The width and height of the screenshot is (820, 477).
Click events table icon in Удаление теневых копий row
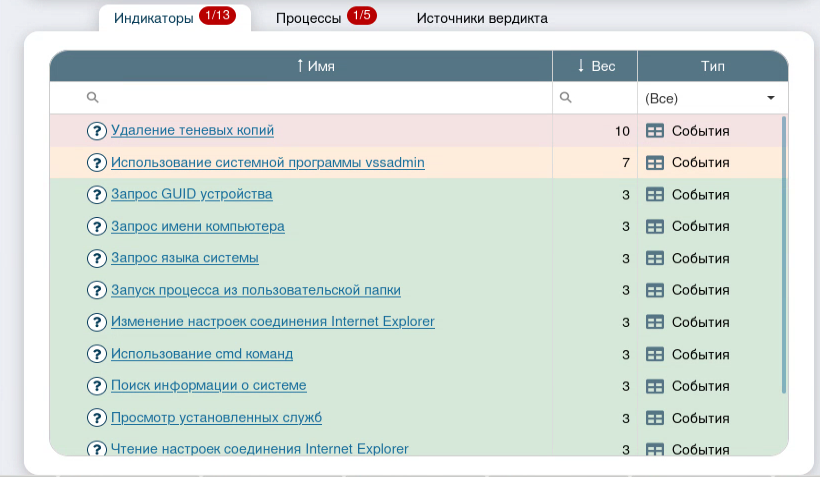tap(655, 131)
